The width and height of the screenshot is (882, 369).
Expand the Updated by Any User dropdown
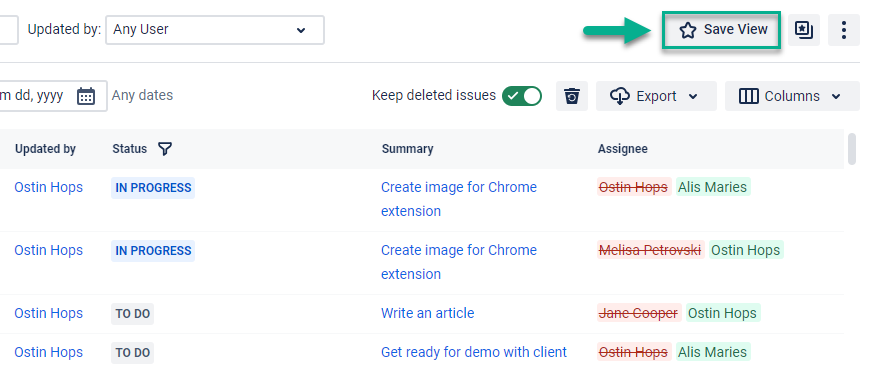click(x=215, y=30)
